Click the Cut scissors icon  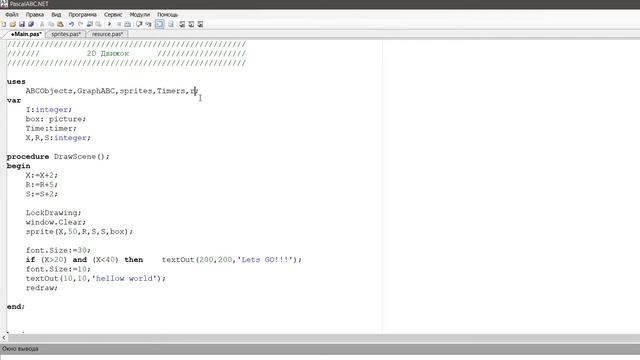click(42, 24)
